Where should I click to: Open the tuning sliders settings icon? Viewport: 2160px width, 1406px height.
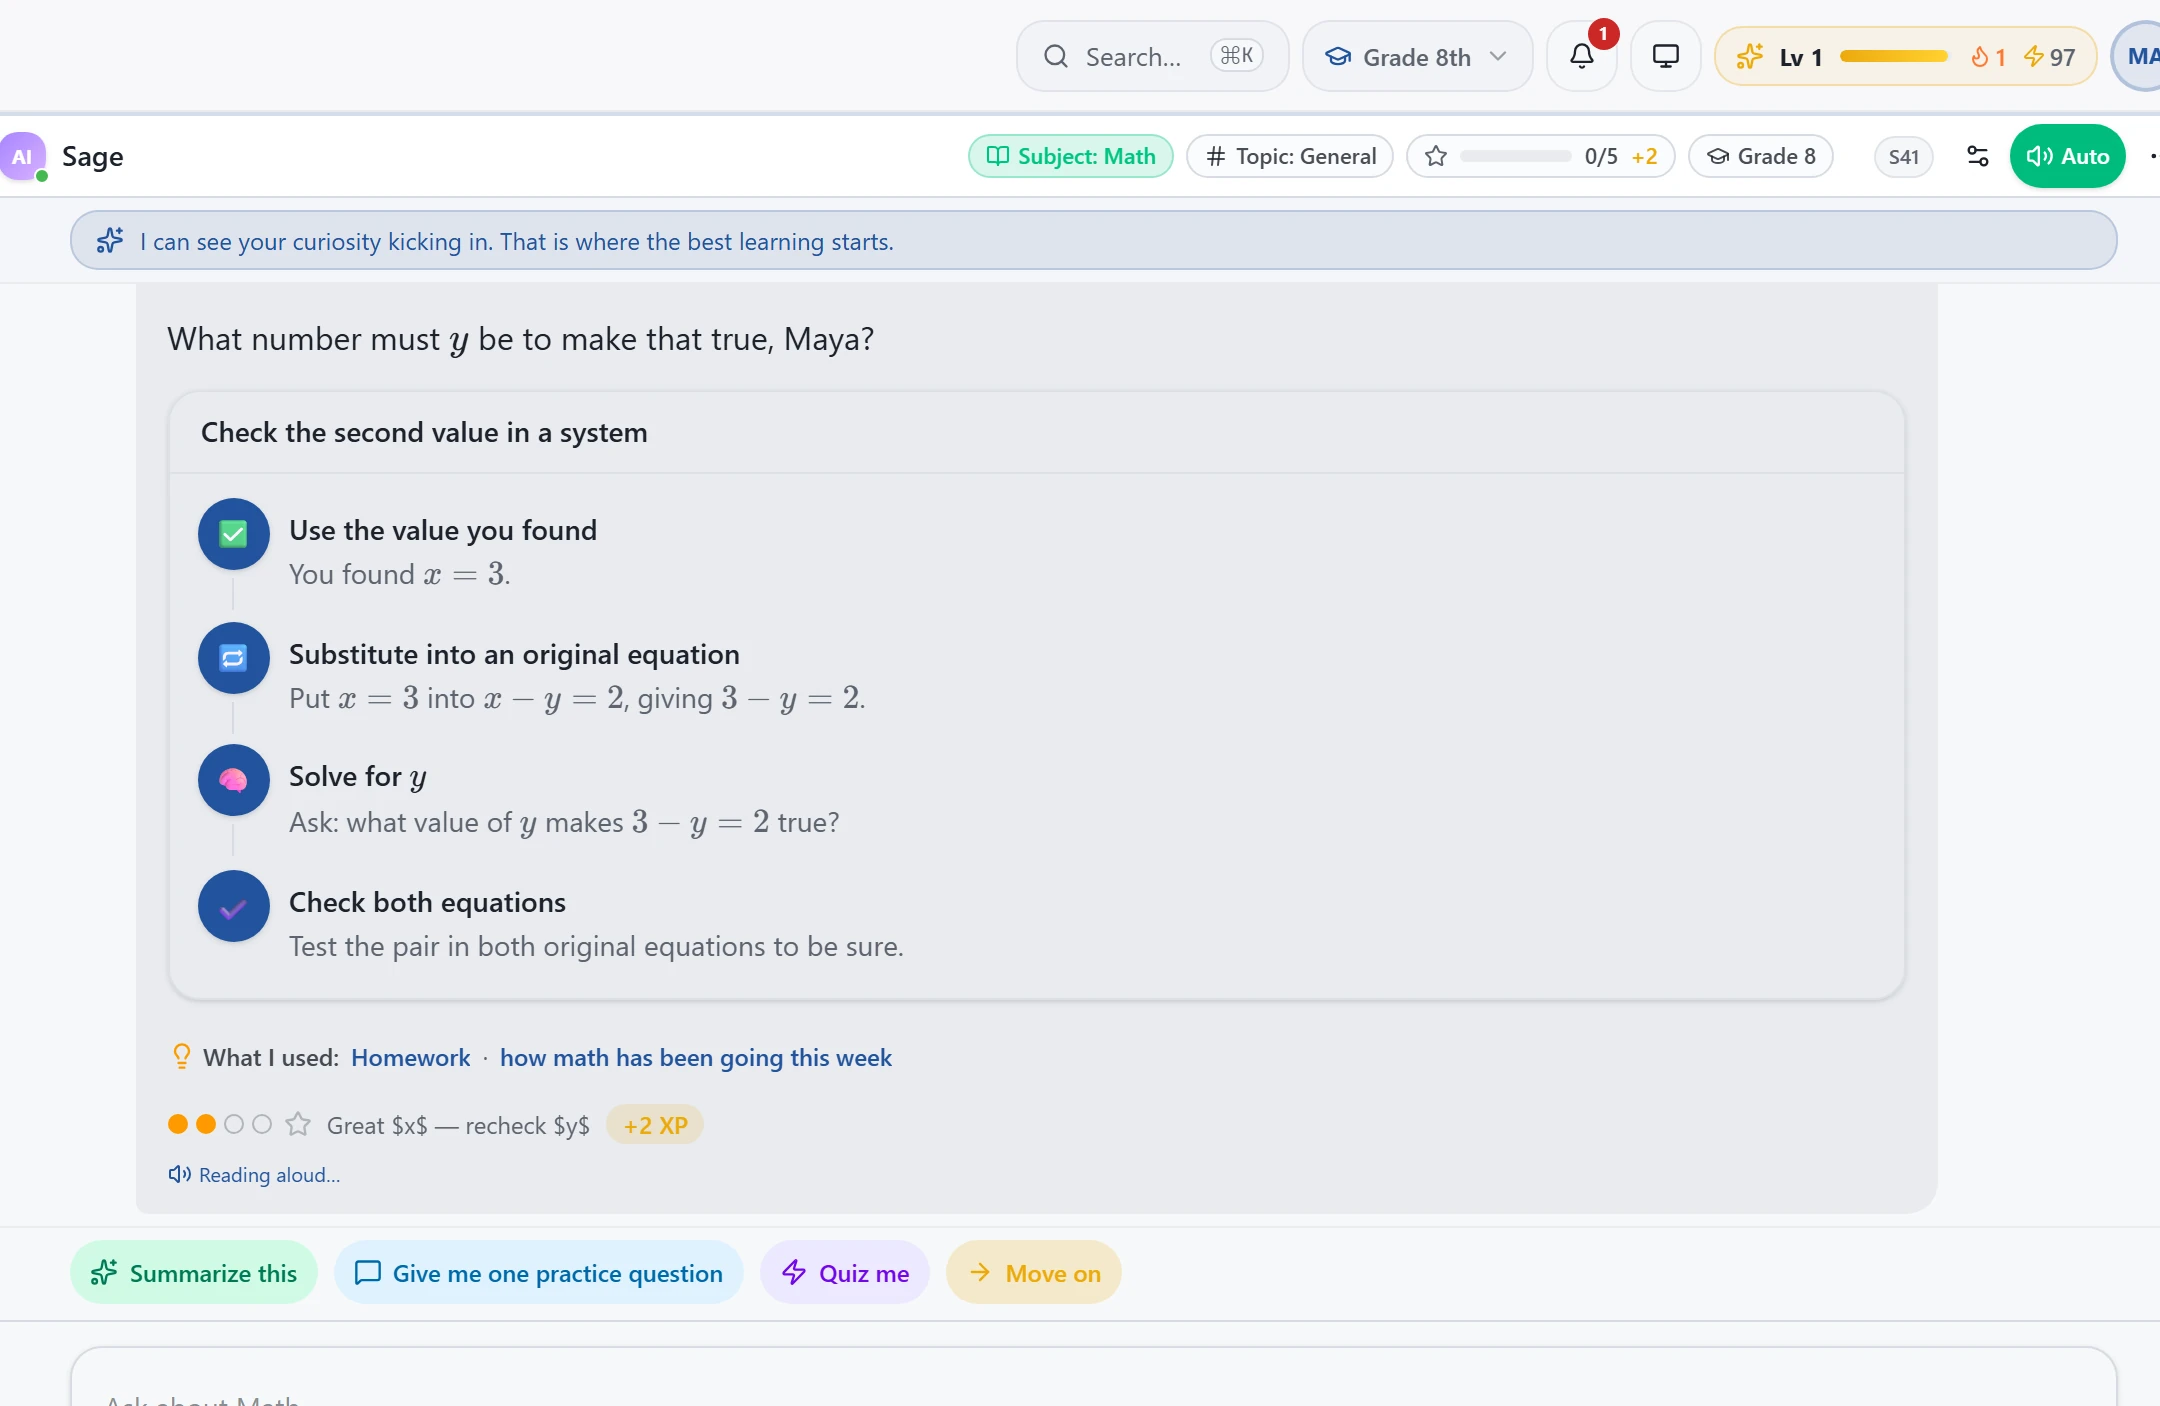tap(1978, 156)
